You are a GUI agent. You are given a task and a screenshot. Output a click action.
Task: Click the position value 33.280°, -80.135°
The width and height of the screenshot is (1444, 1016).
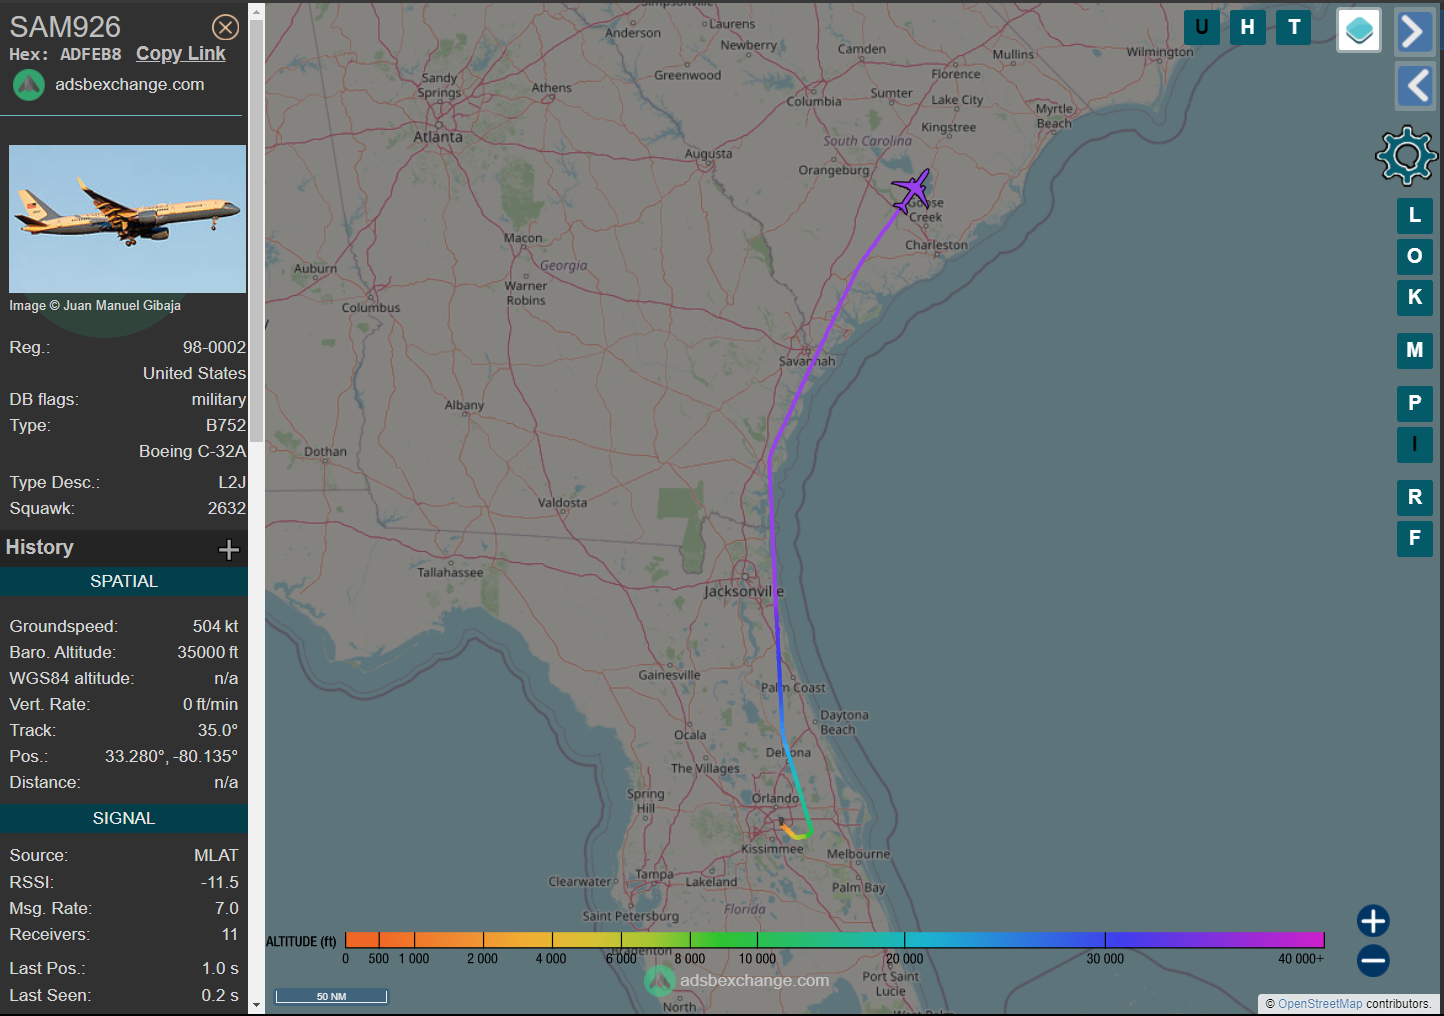pos(171,756)
